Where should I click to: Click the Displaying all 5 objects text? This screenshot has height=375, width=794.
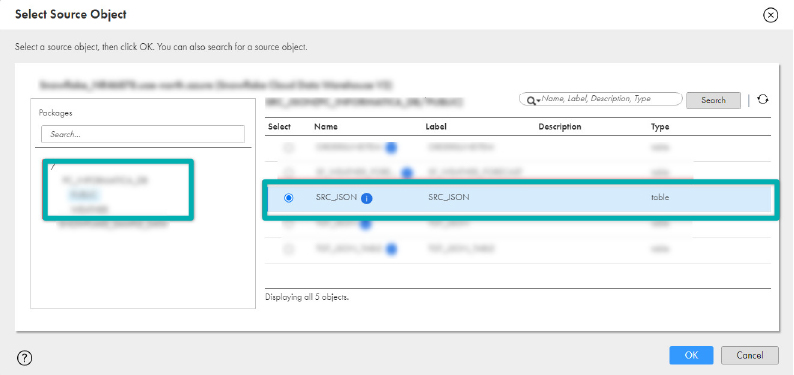coord(307,297)
